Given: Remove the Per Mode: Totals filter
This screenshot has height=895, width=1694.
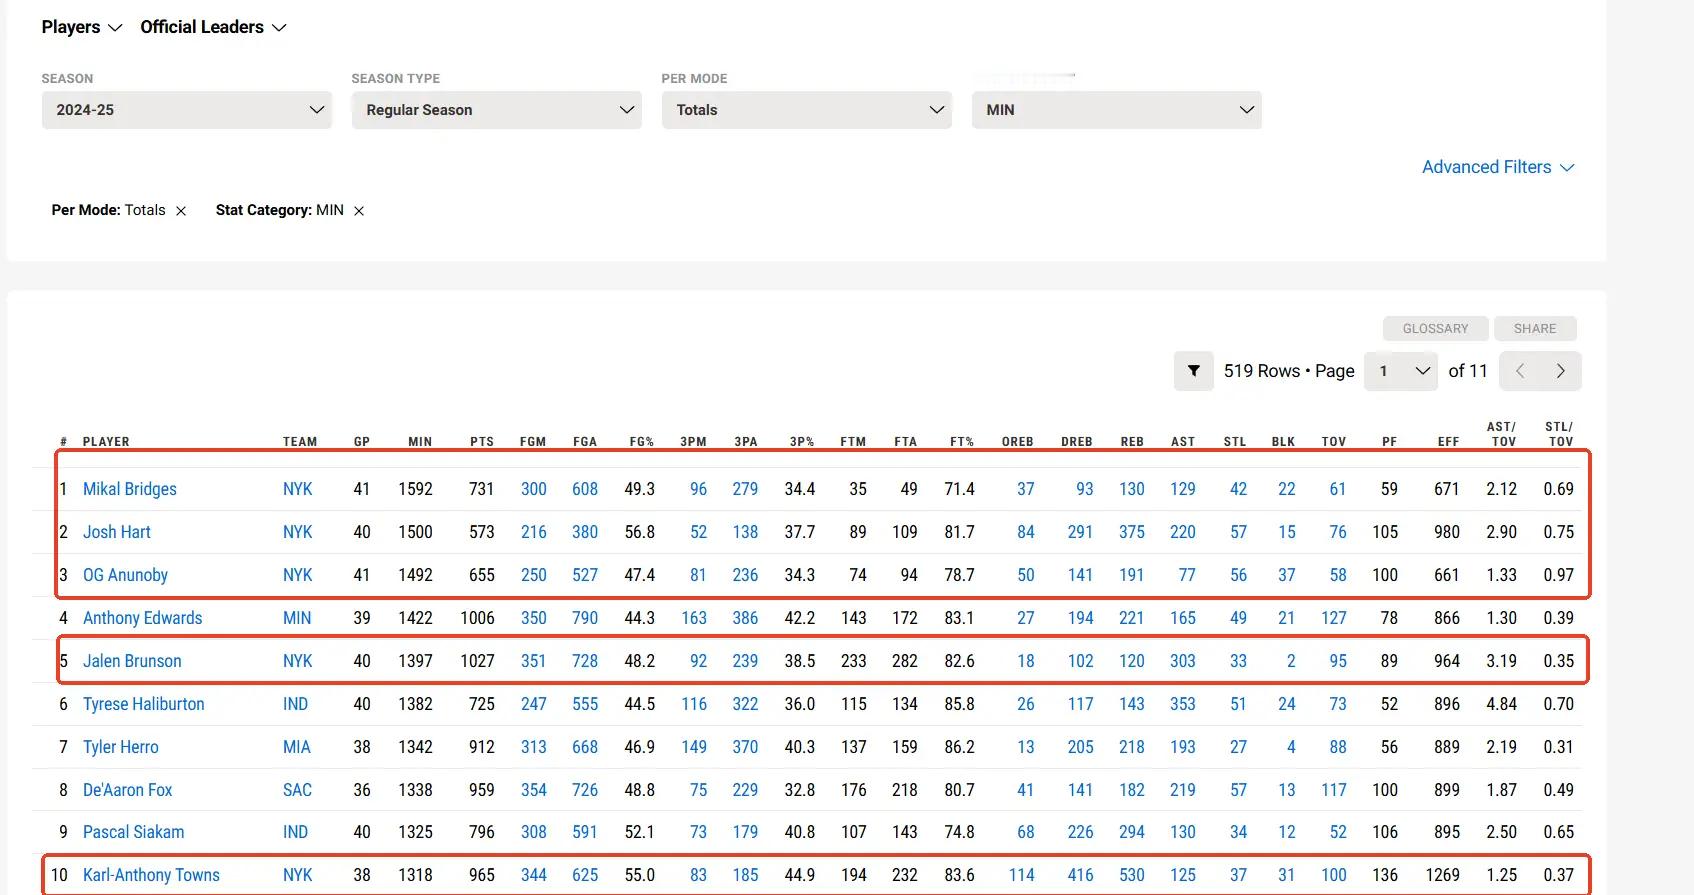Looking at the screenshot, I should click(181, 211).
